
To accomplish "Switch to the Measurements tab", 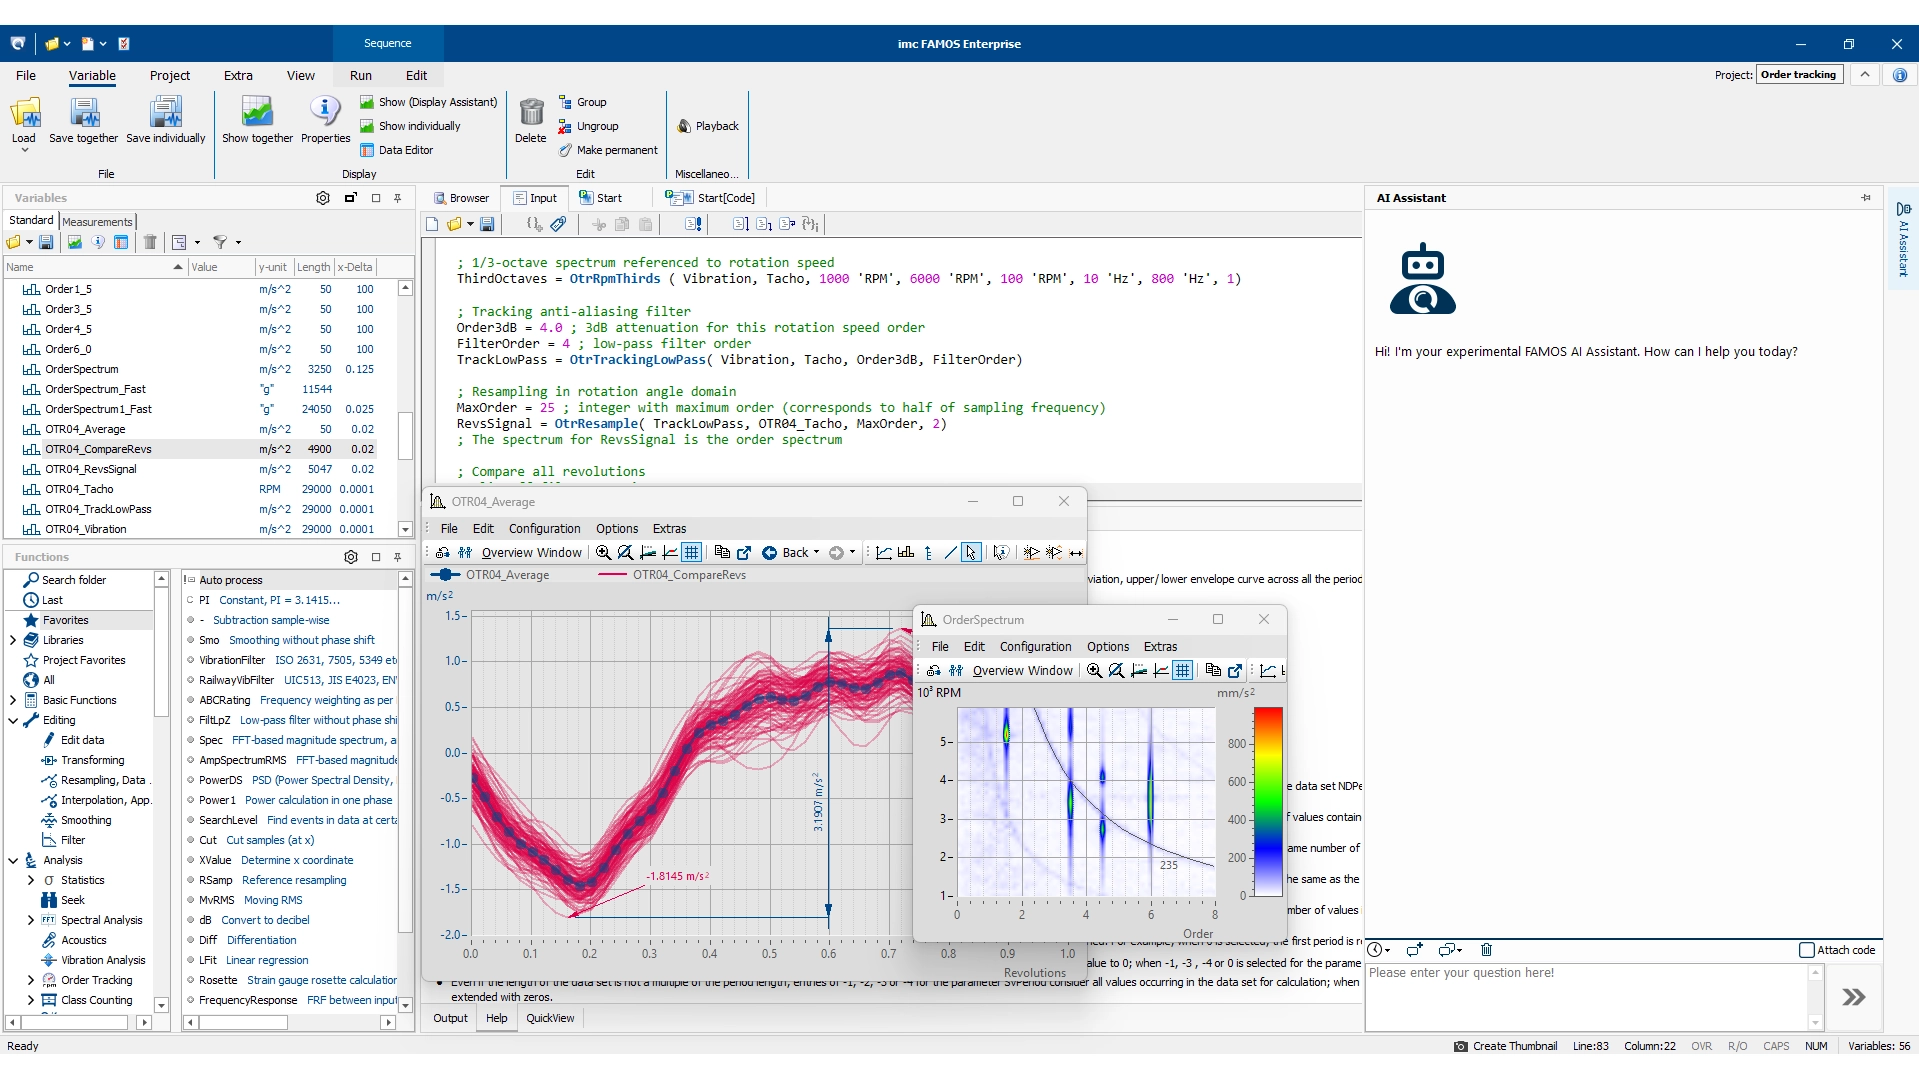I will 97,221.
